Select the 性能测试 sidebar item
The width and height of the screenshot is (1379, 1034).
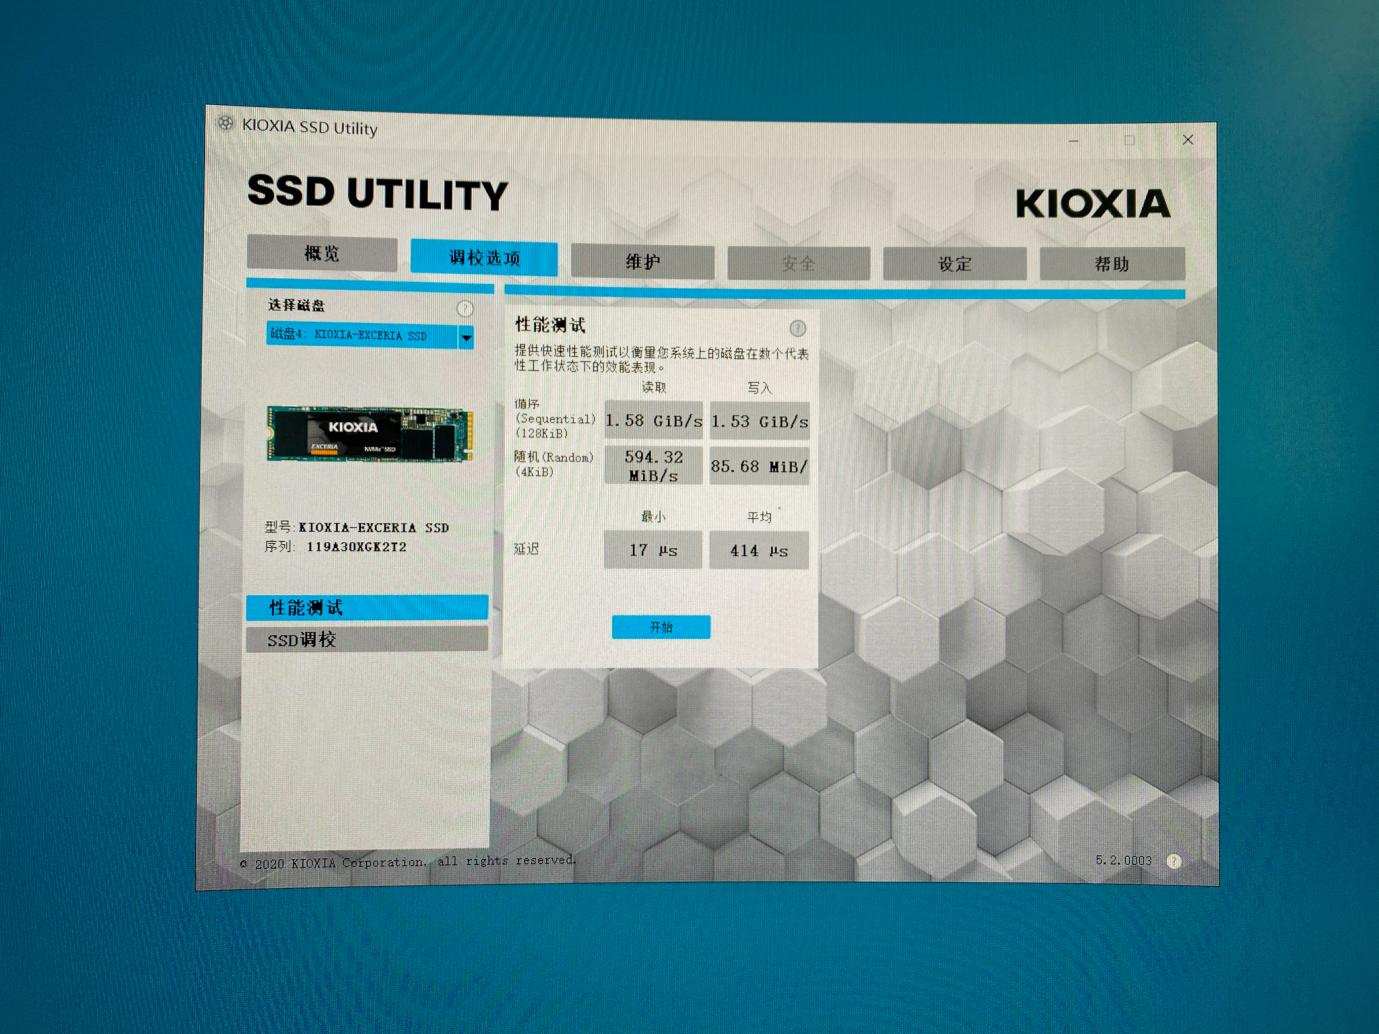[x=367, y=607]
